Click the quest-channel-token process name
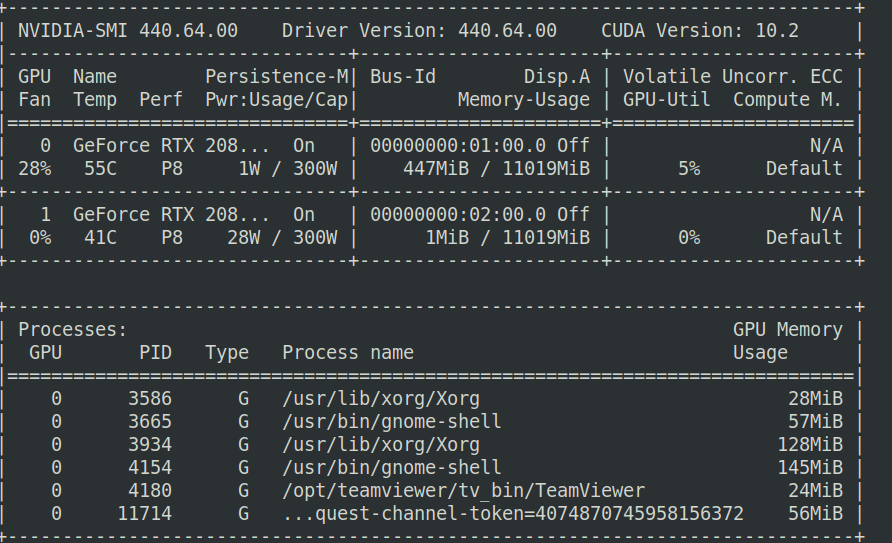892x543 pixels. coord(513,514)
